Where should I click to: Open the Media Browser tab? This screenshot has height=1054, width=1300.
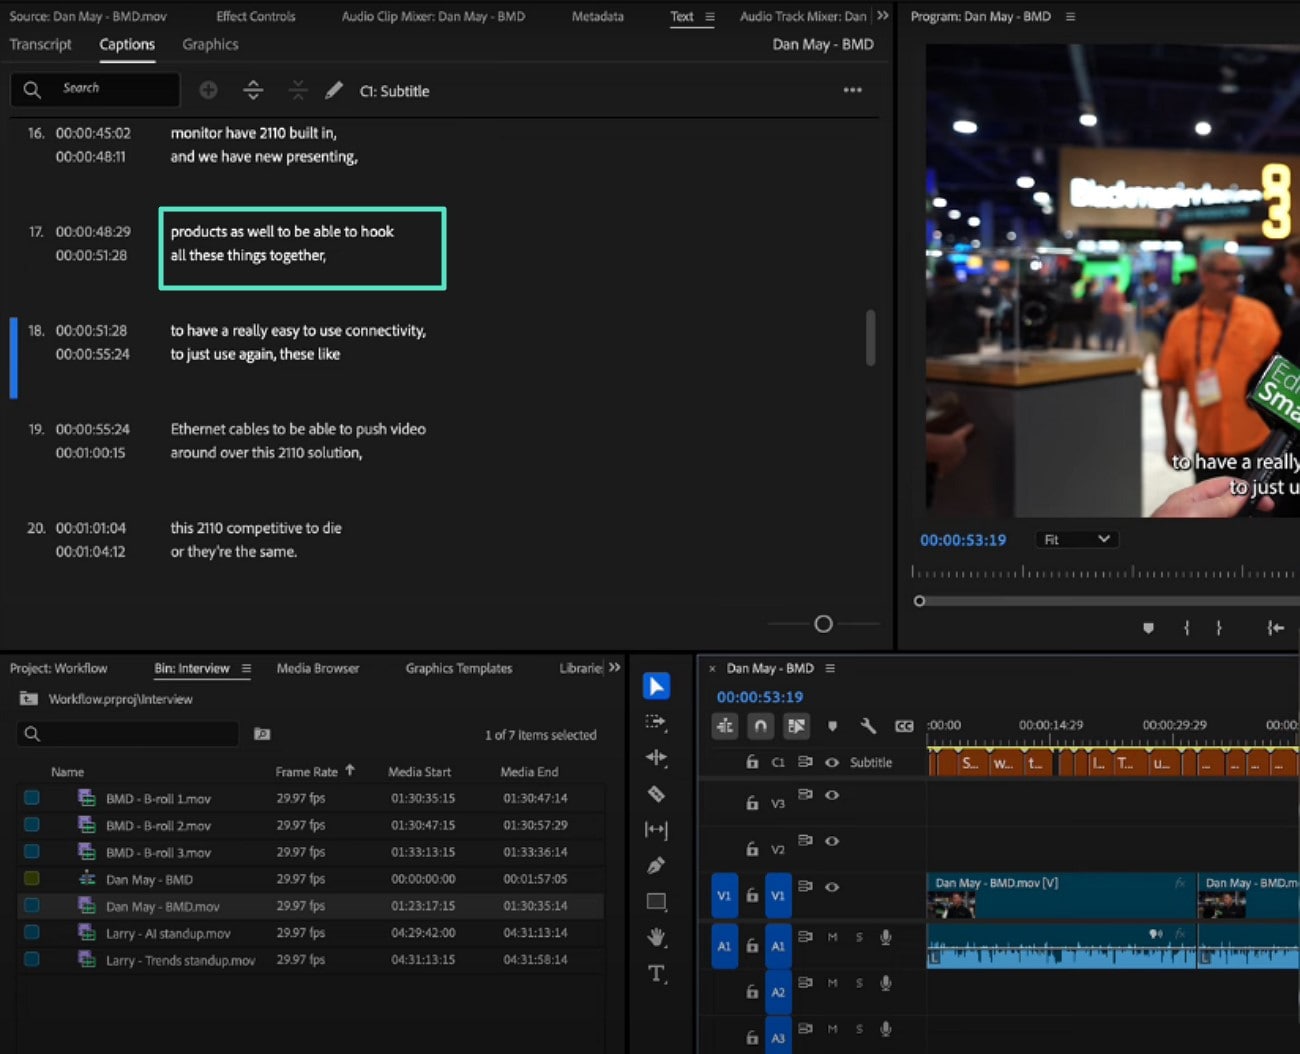317,668
